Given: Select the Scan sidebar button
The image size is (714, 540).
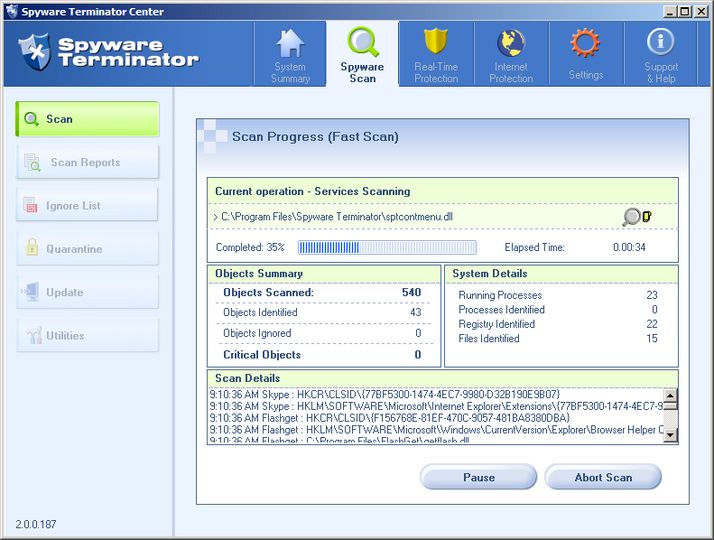Looking at the screenshot, I should pyautogui.click(x=87, y=119).
